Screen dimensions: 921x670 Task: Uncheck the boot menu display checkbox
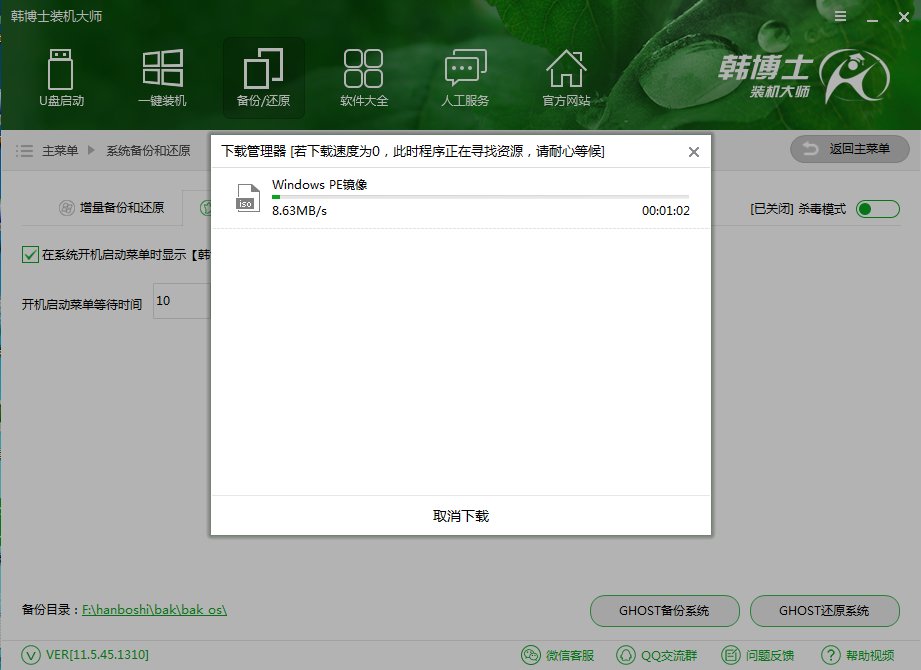click(29, 254)
